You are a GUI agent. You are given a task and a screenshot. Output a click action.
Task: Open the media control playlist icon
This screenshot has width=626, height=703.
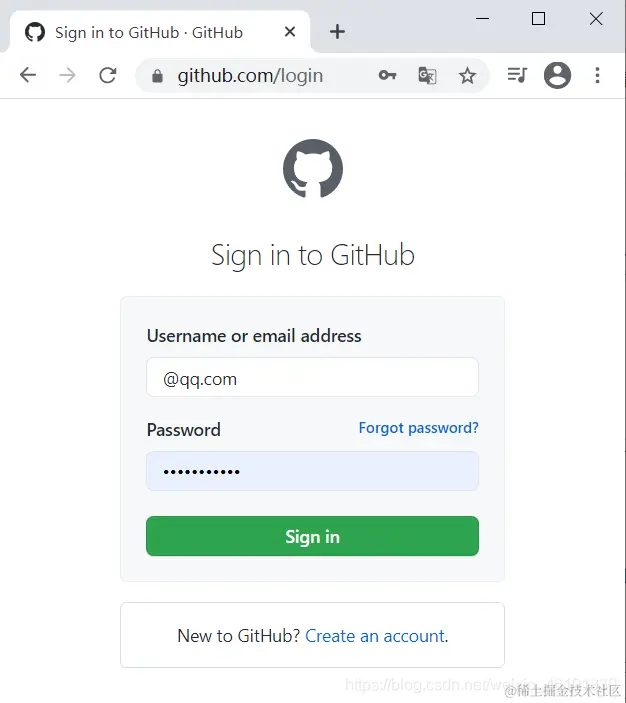click(517, 75)
